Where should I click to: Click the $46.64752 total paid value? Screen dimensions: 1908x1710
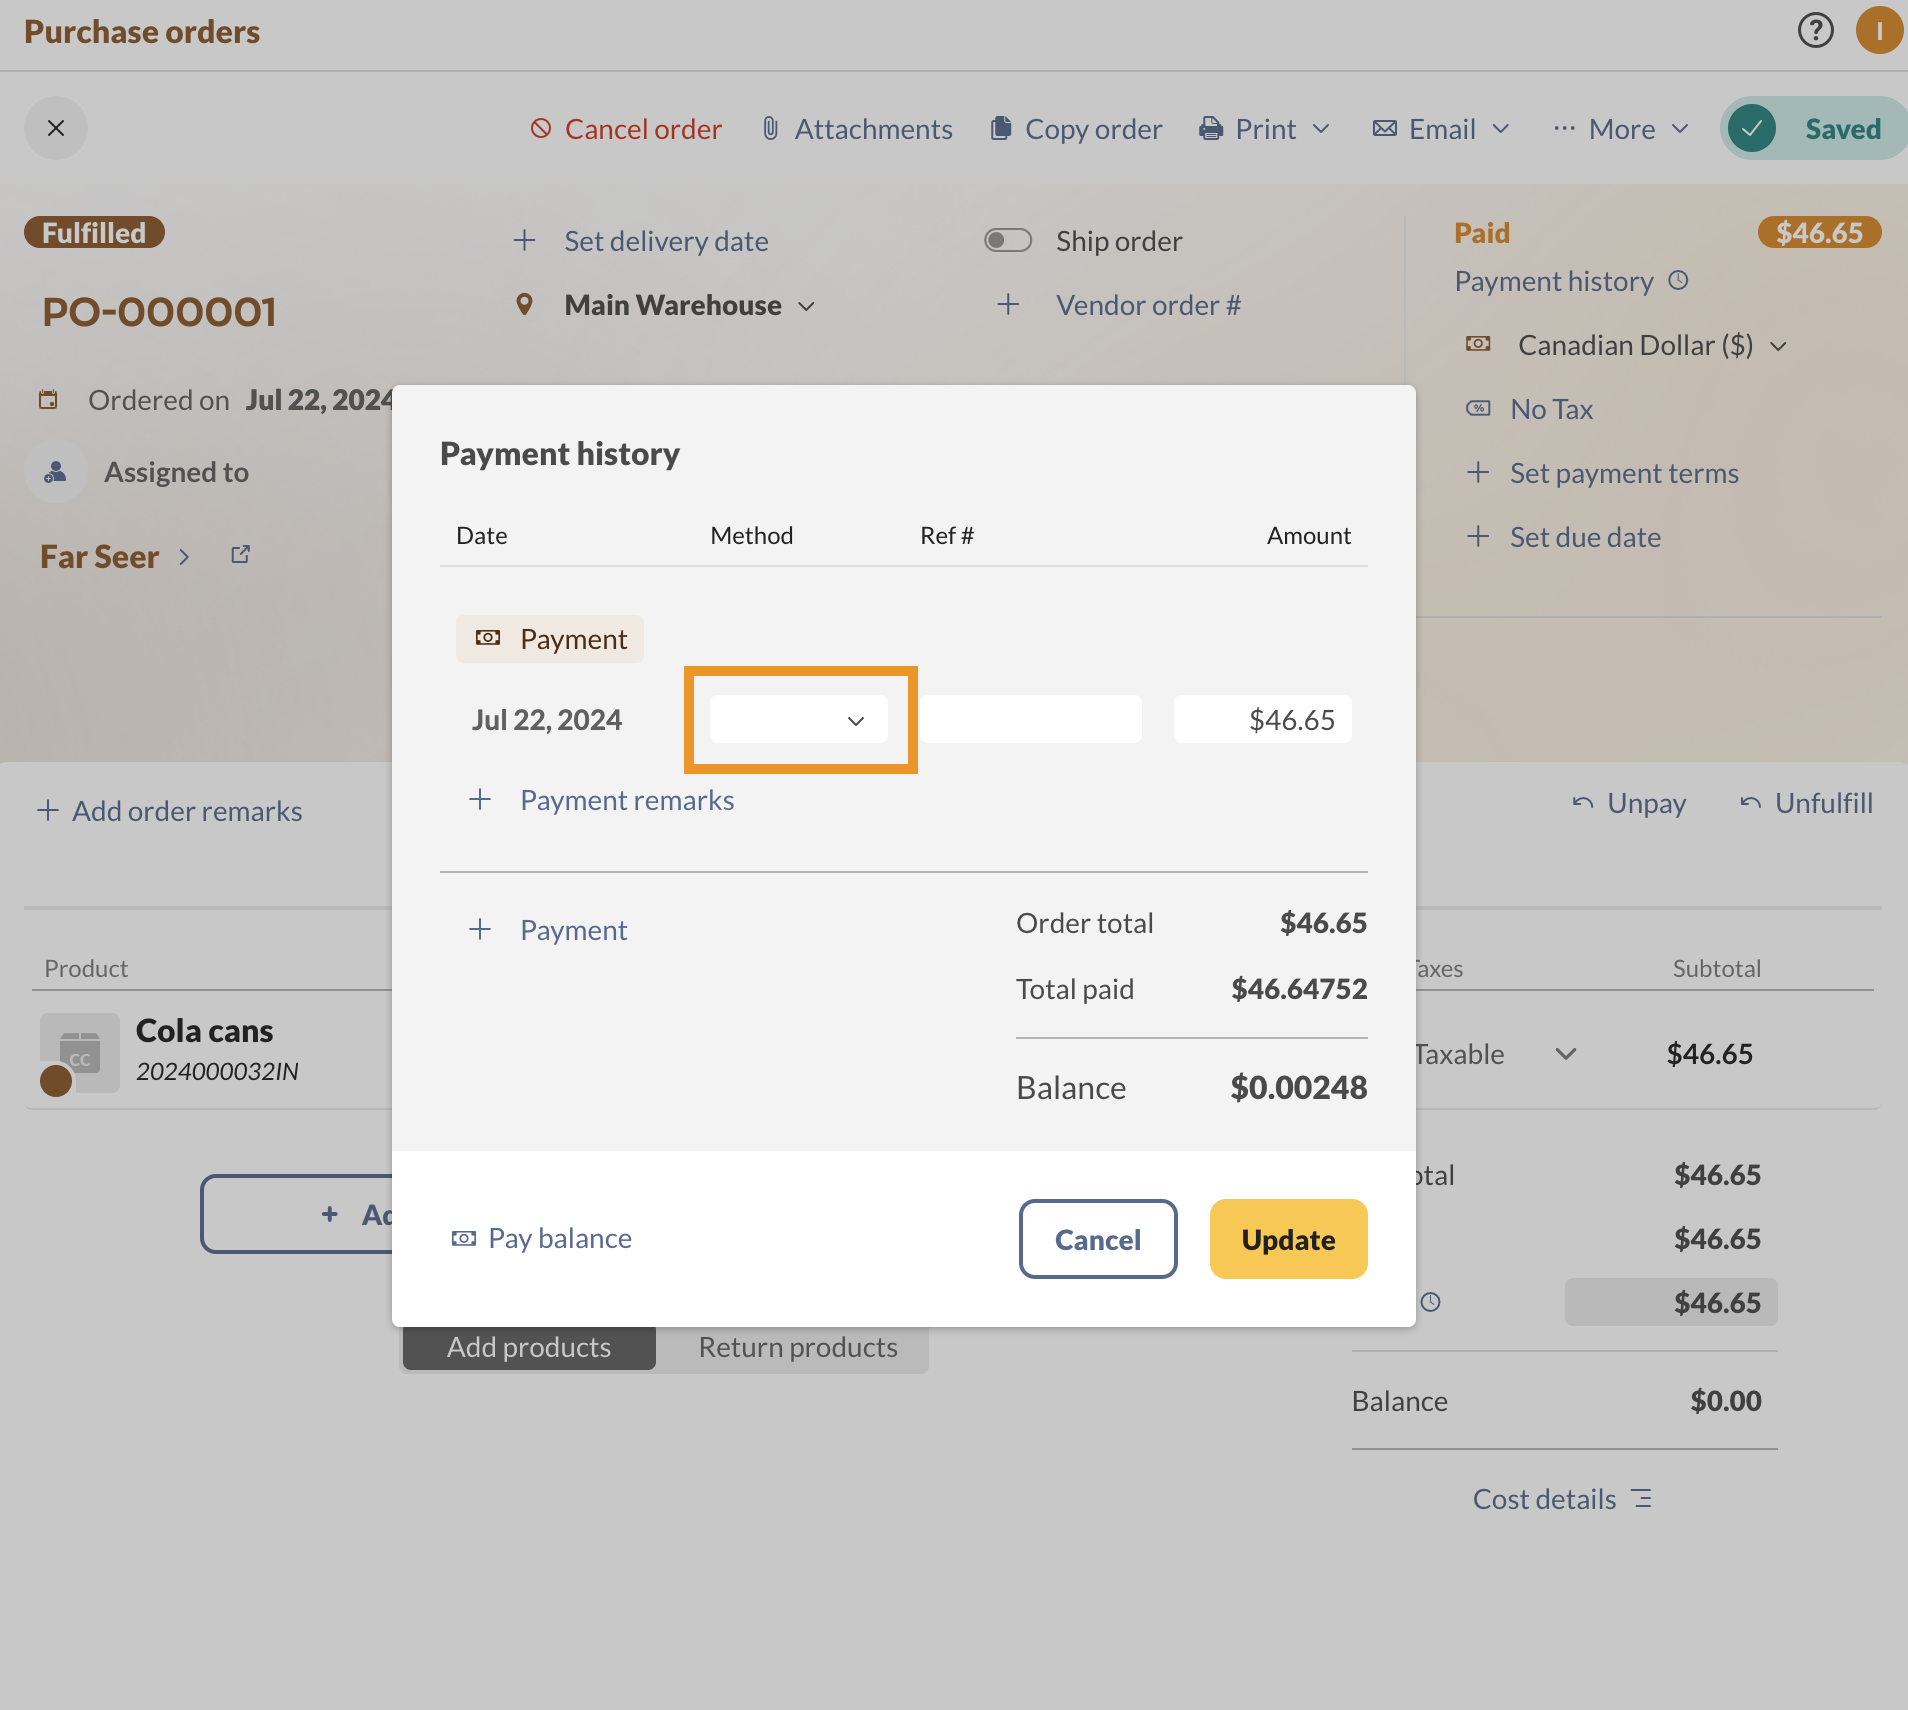coord(1299,989)
